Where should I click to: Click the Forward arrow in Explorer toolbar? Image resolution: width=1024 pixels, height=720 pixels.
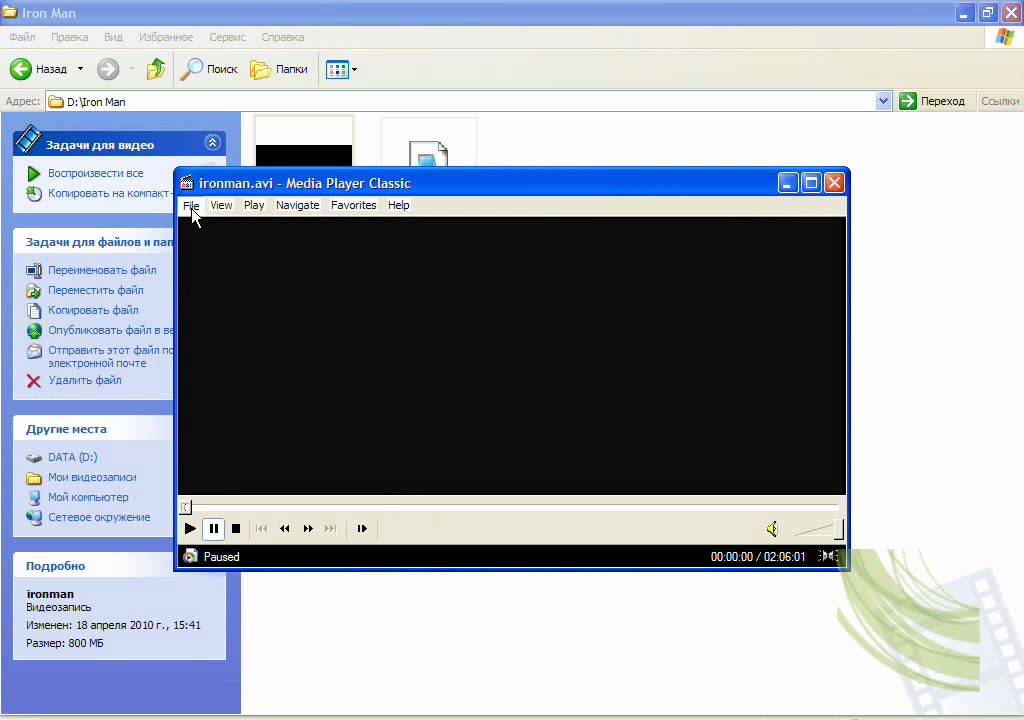[108, 69]
